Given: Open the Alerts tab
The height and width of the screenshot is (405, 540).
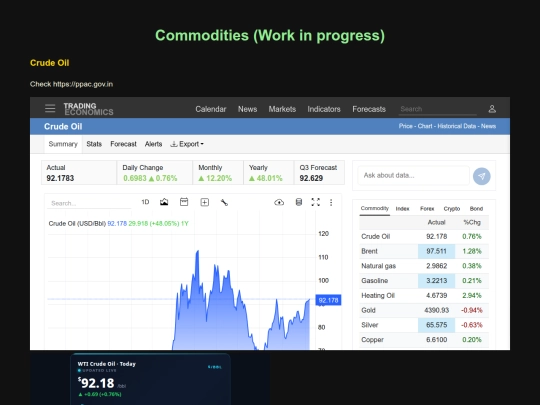Looking at the screenshot, I should [x=153, y=144].
